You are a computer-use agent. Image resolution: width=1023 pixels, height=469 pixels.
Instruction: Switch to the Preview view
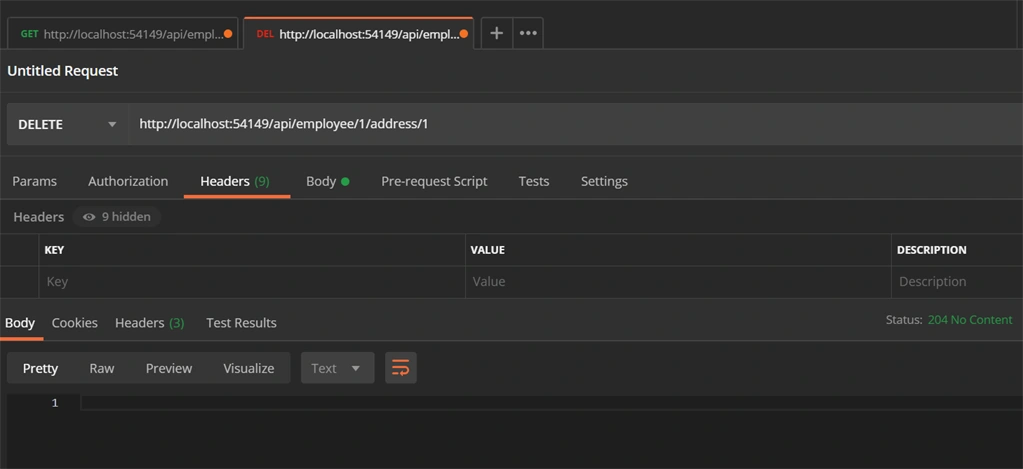pos(169,368)
